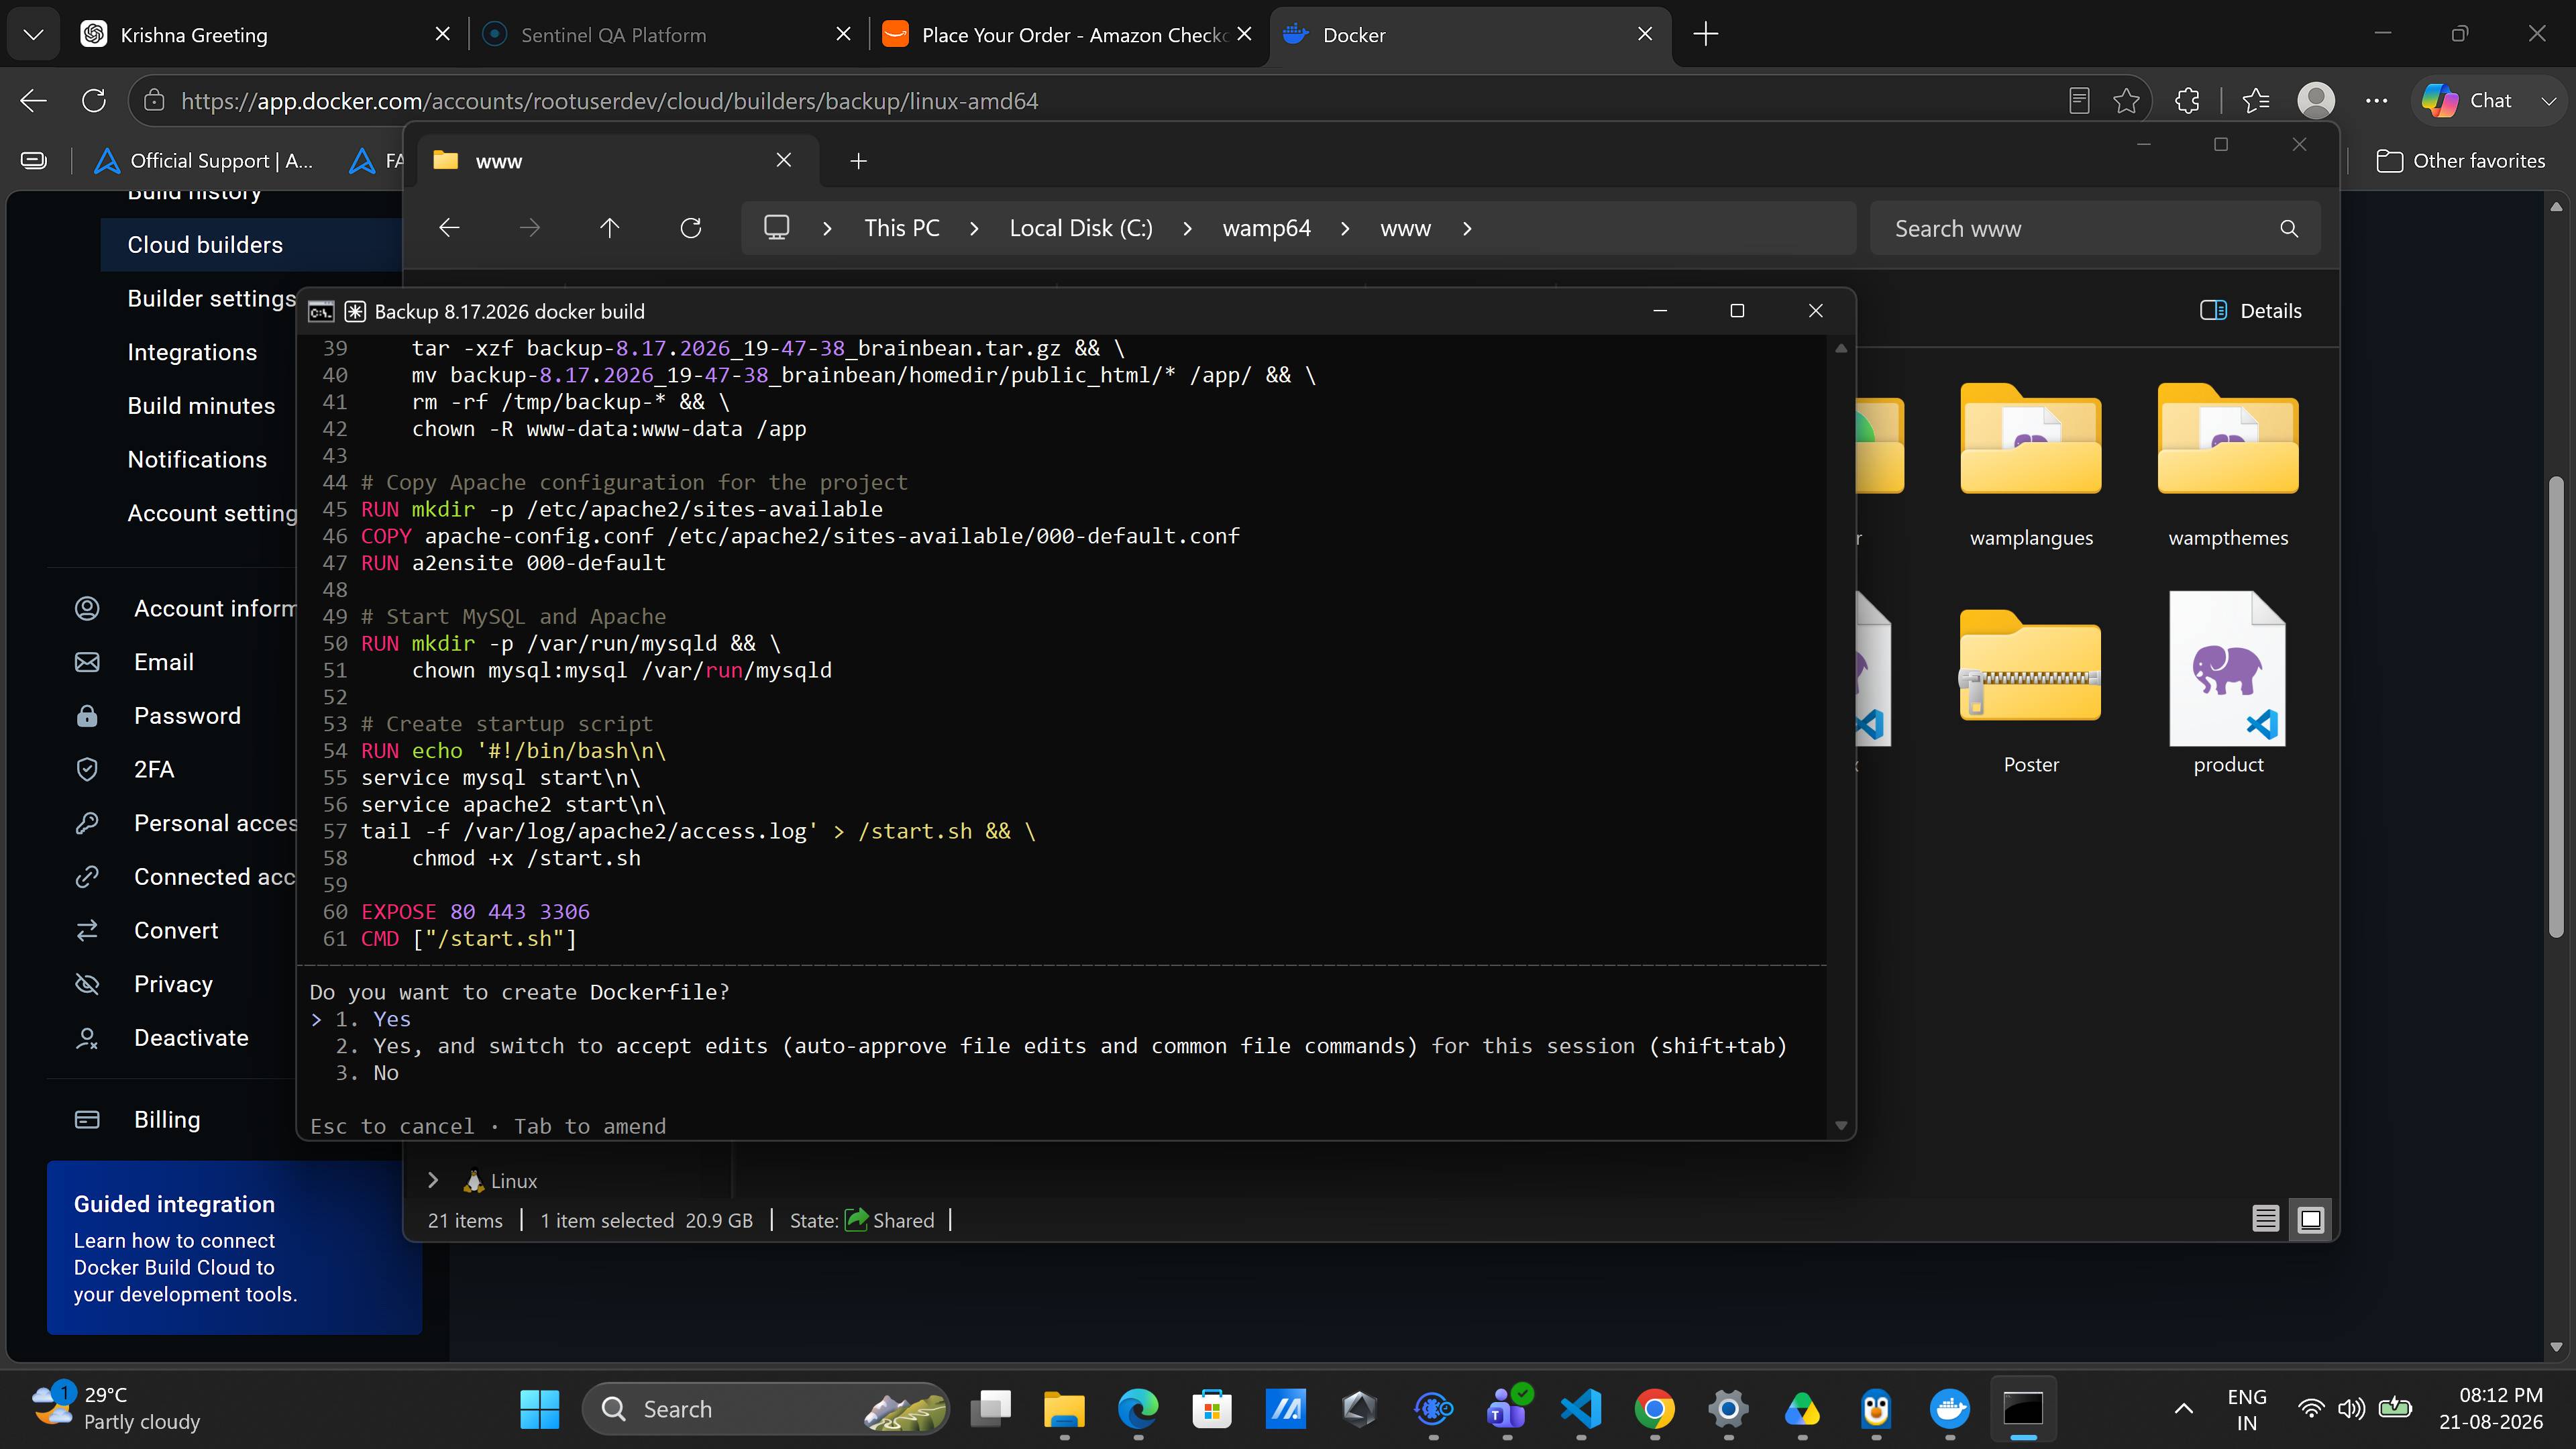Open the Billing settings link
The width and height of the screenshot is (2576, 1449).
pos(167,1119)
